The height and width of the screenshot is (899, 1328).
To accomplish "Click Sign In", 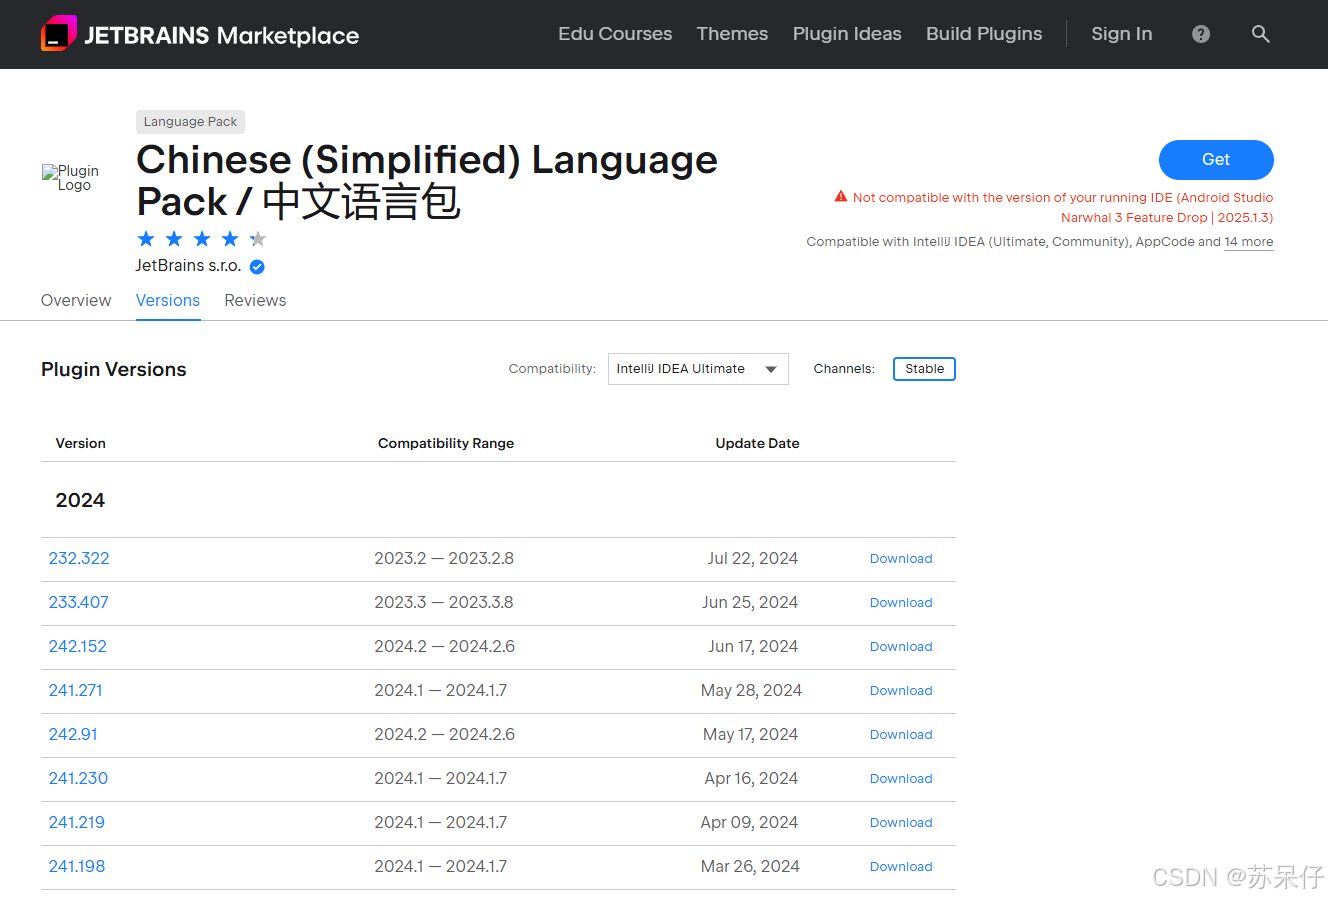I will tap(1122, 34).
